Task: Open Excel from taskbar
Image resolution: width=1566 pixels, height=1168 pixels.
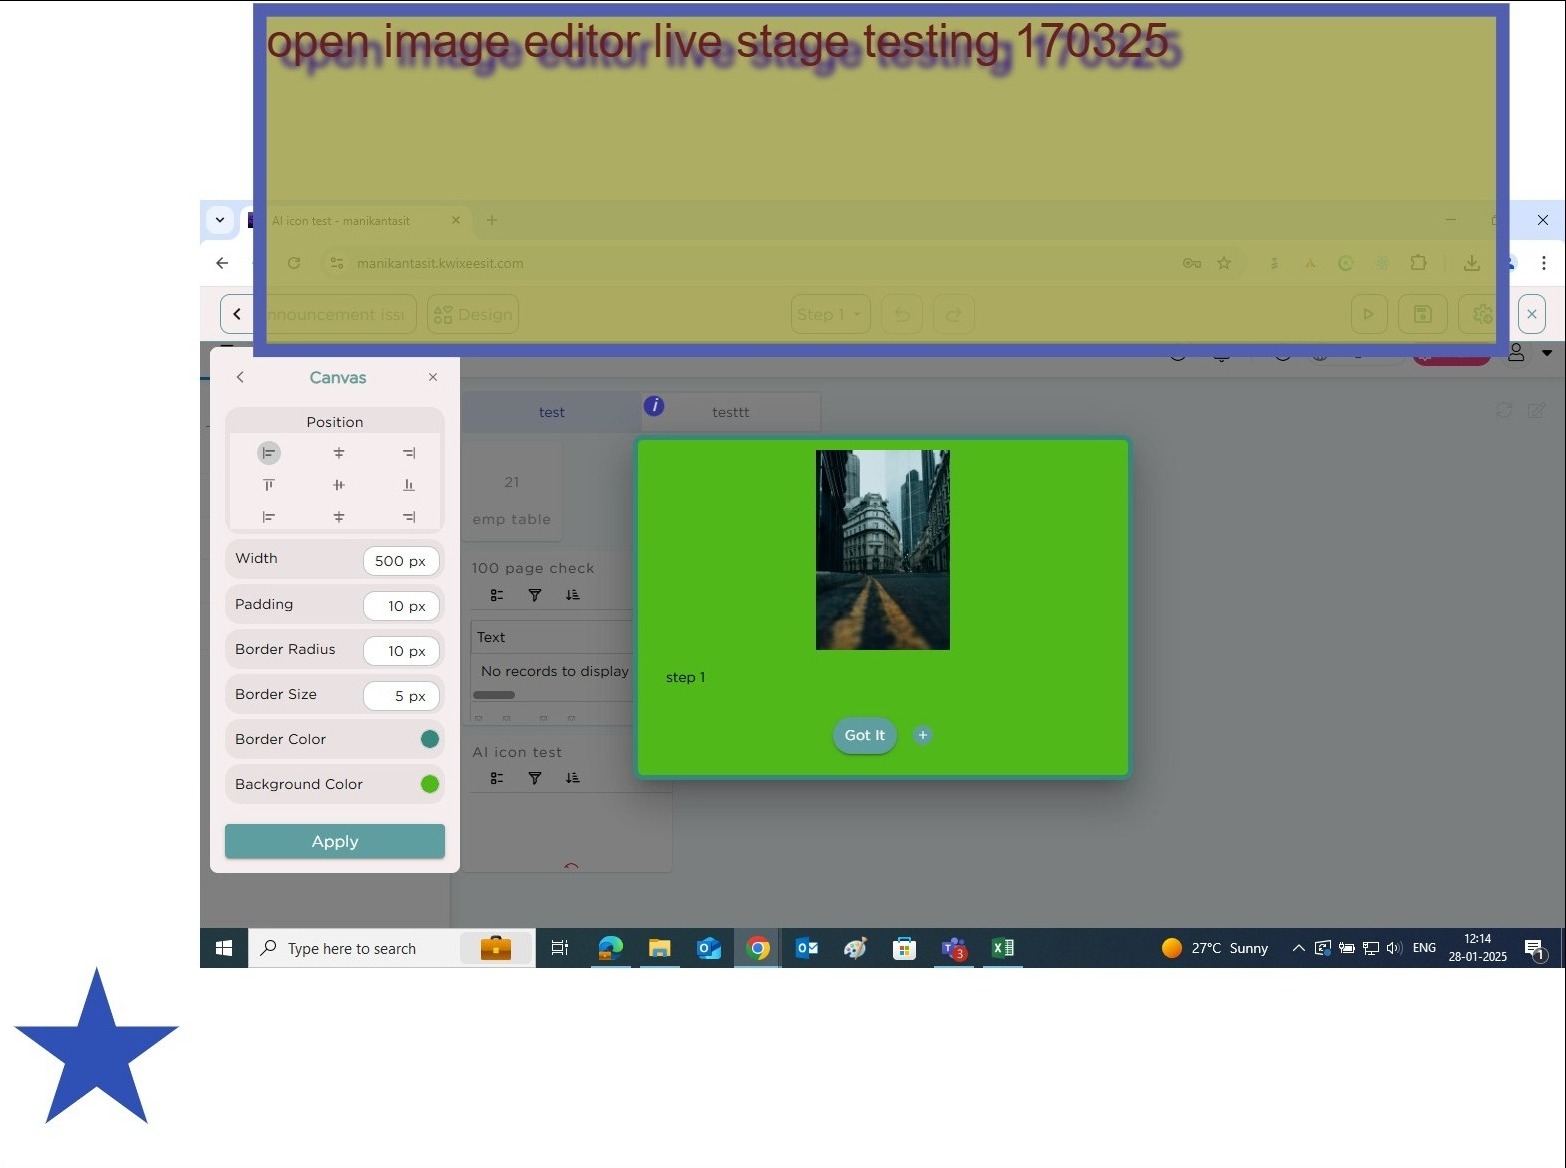Action: click(x=1003, y=948)
